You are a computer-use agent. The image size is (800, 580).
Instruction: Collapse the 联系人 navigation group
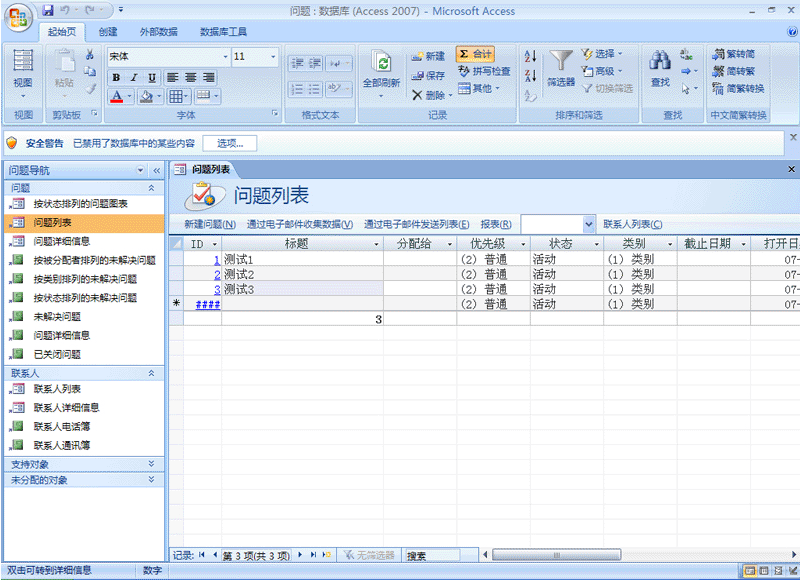(x=151, y=373)
